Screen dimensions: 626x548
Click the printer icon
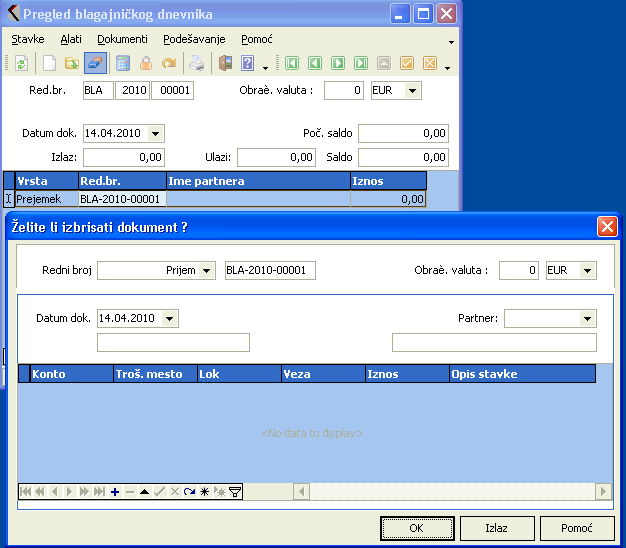[x=198, y=64]
